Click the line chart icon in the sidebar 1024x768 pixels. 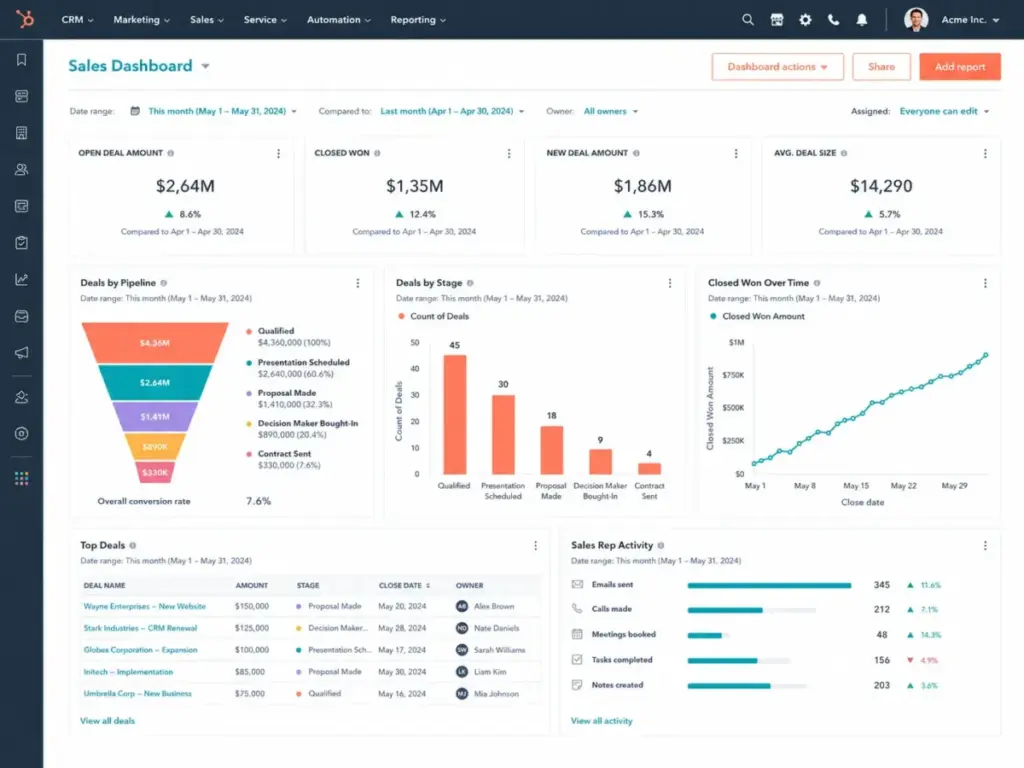click(22, 280)
